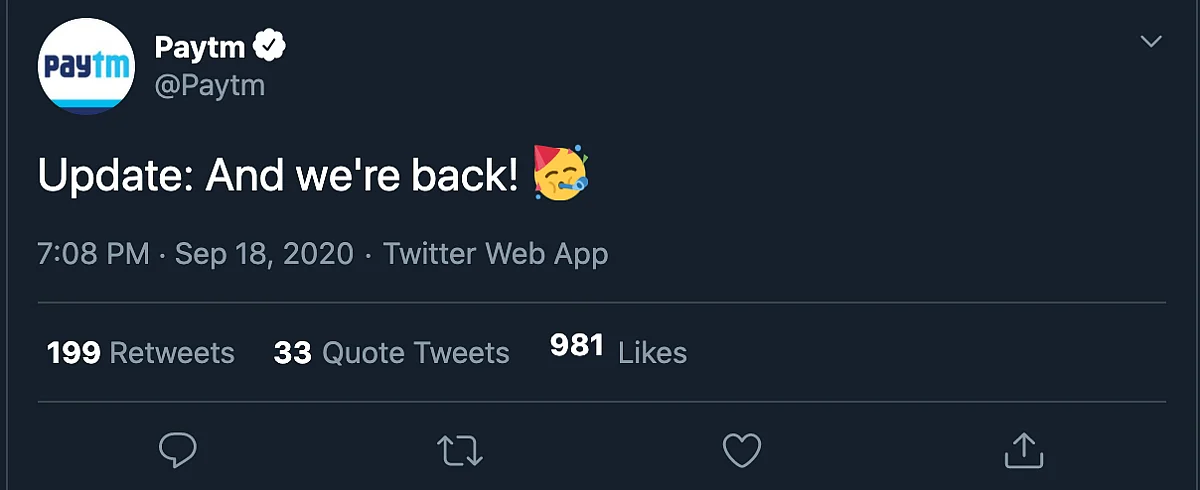Show the 33 Quote Tweets

pos(391,352)
